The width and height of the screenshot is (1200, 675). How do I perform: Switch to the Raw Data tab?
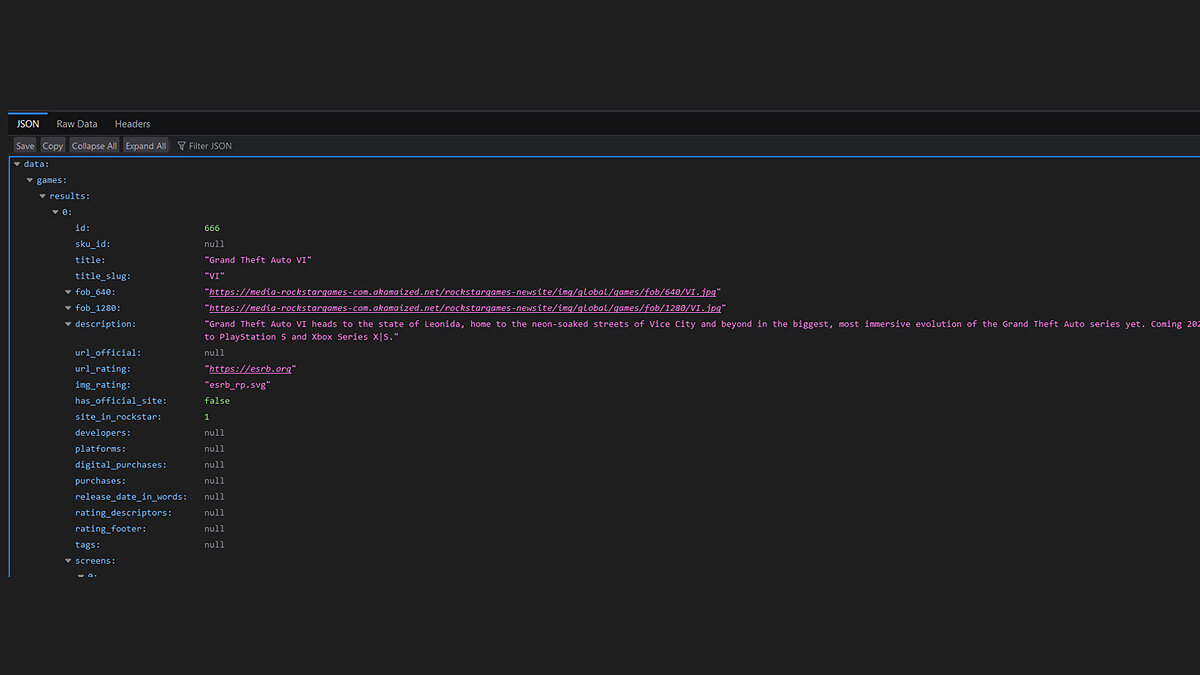pyautogui.click(x=77, y=124)
